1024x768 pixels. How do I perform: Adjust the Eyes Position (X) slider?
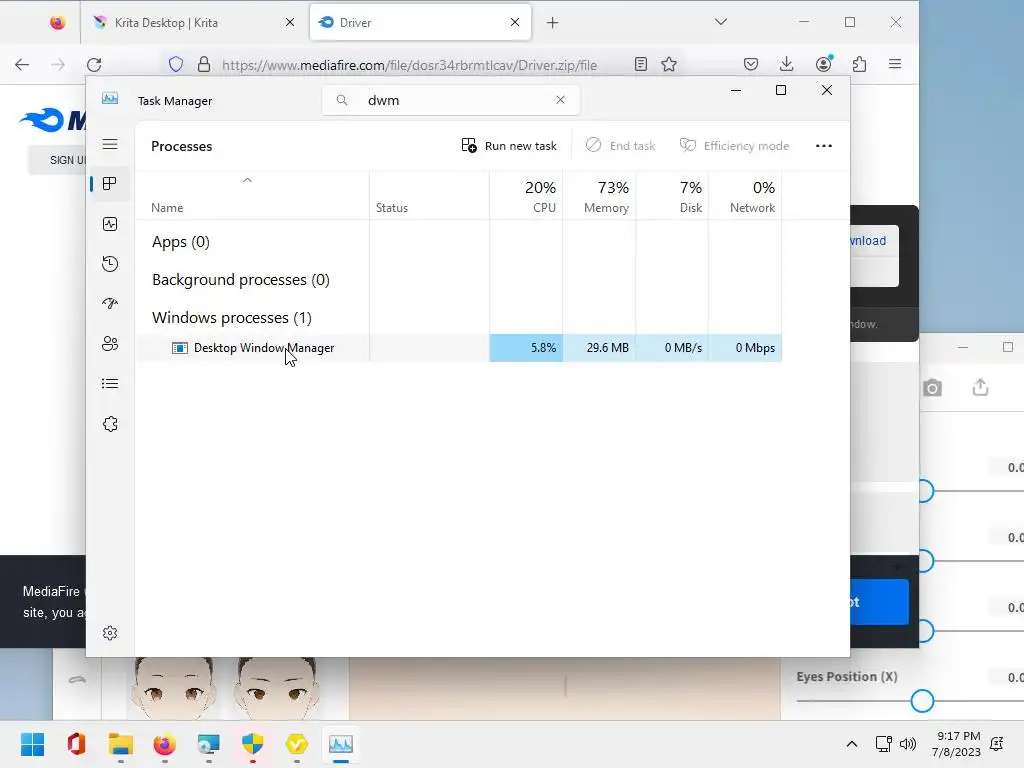pyautogui.click(x=922, y=701)
